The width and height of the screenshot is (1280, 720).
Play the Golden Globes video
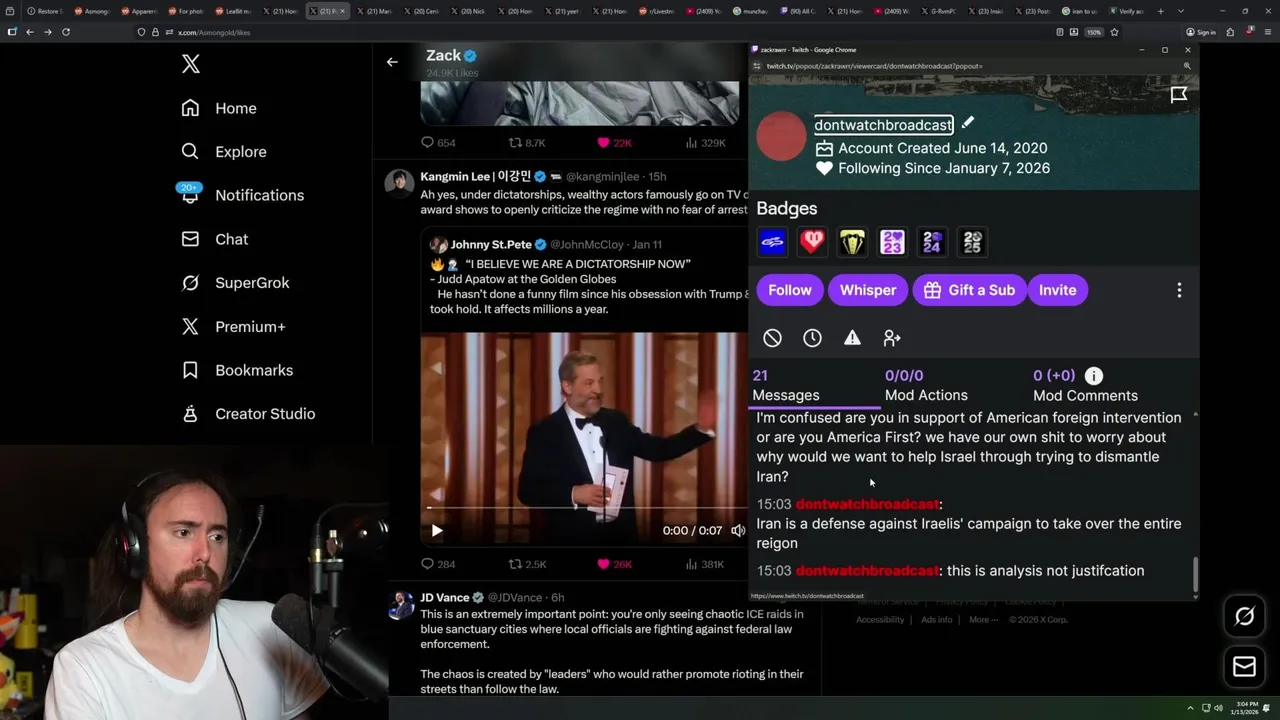click(437, 531)
